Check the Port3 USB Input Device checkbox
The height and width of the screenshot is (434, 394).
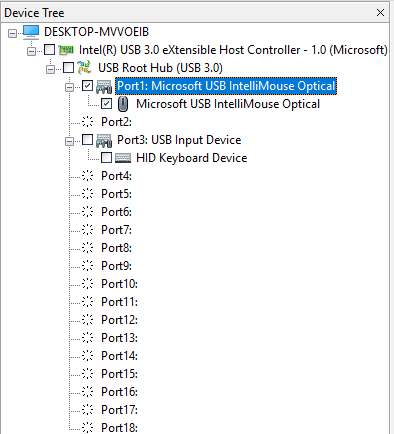coord(87,140)
